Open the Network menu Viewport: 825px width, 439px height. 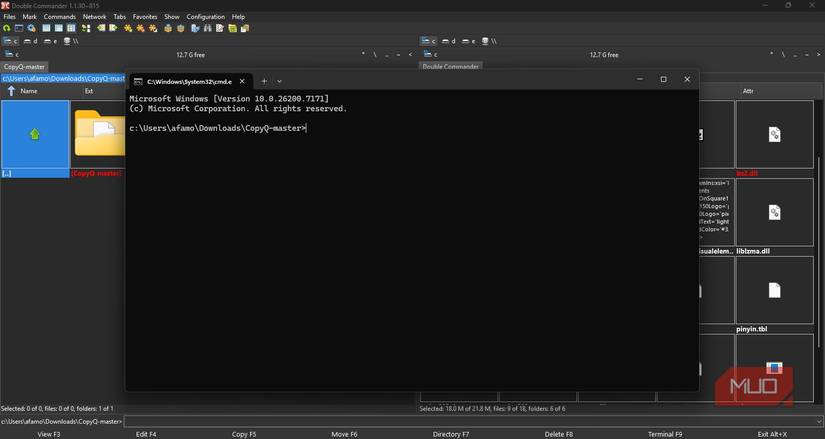coord(95,17)
